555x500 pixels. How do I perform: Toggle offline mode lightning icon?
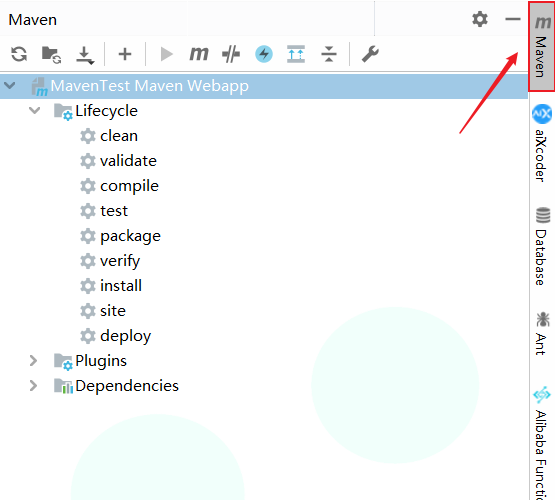(264, 54)
